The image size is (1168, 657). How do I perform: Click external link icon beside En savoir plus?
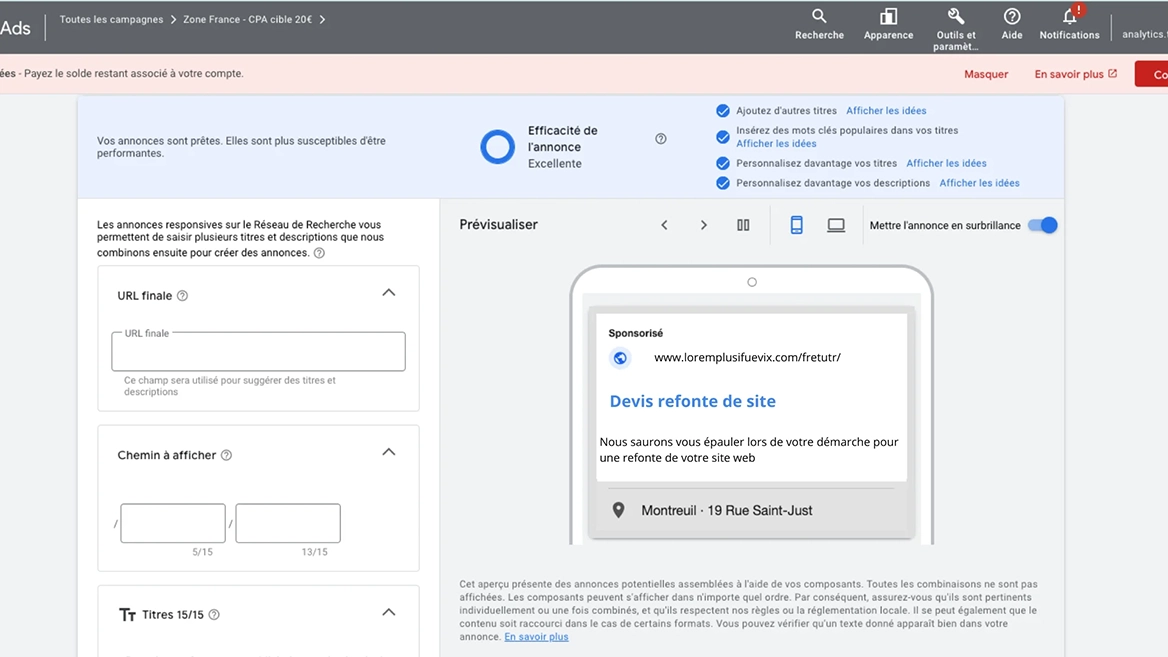pos(1113,74)
